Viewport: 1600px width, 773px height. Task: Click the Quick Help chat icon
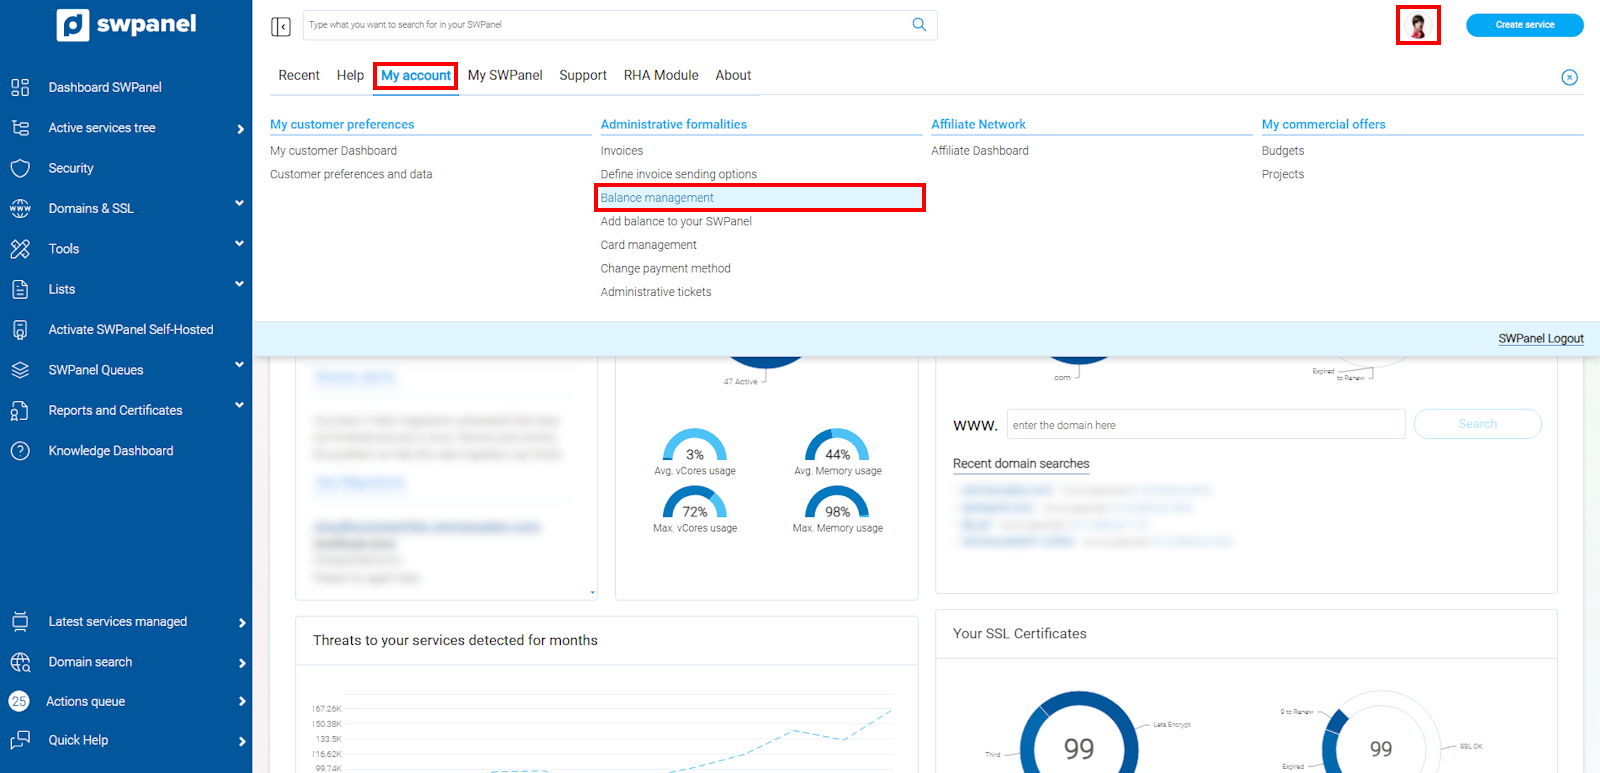[x=20, y=740]
